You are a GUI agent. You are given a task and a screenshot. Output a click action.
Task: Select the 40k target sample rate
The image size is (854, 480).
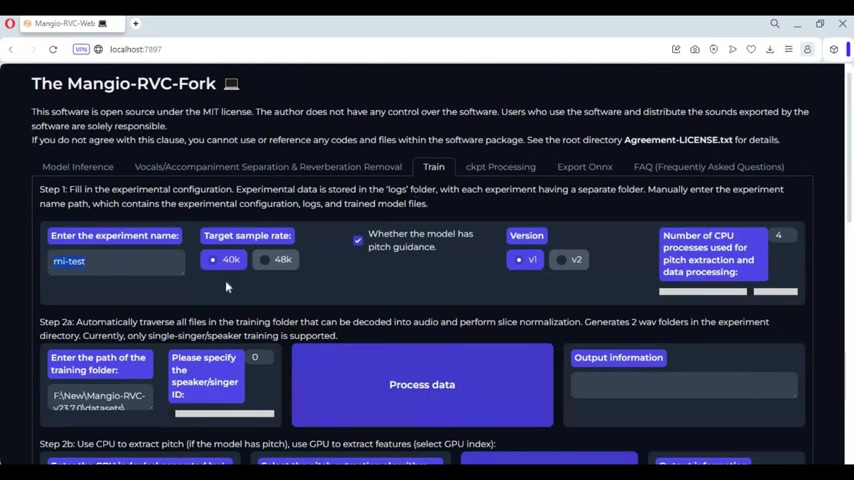pyautogui.click(x=224, y=260)
